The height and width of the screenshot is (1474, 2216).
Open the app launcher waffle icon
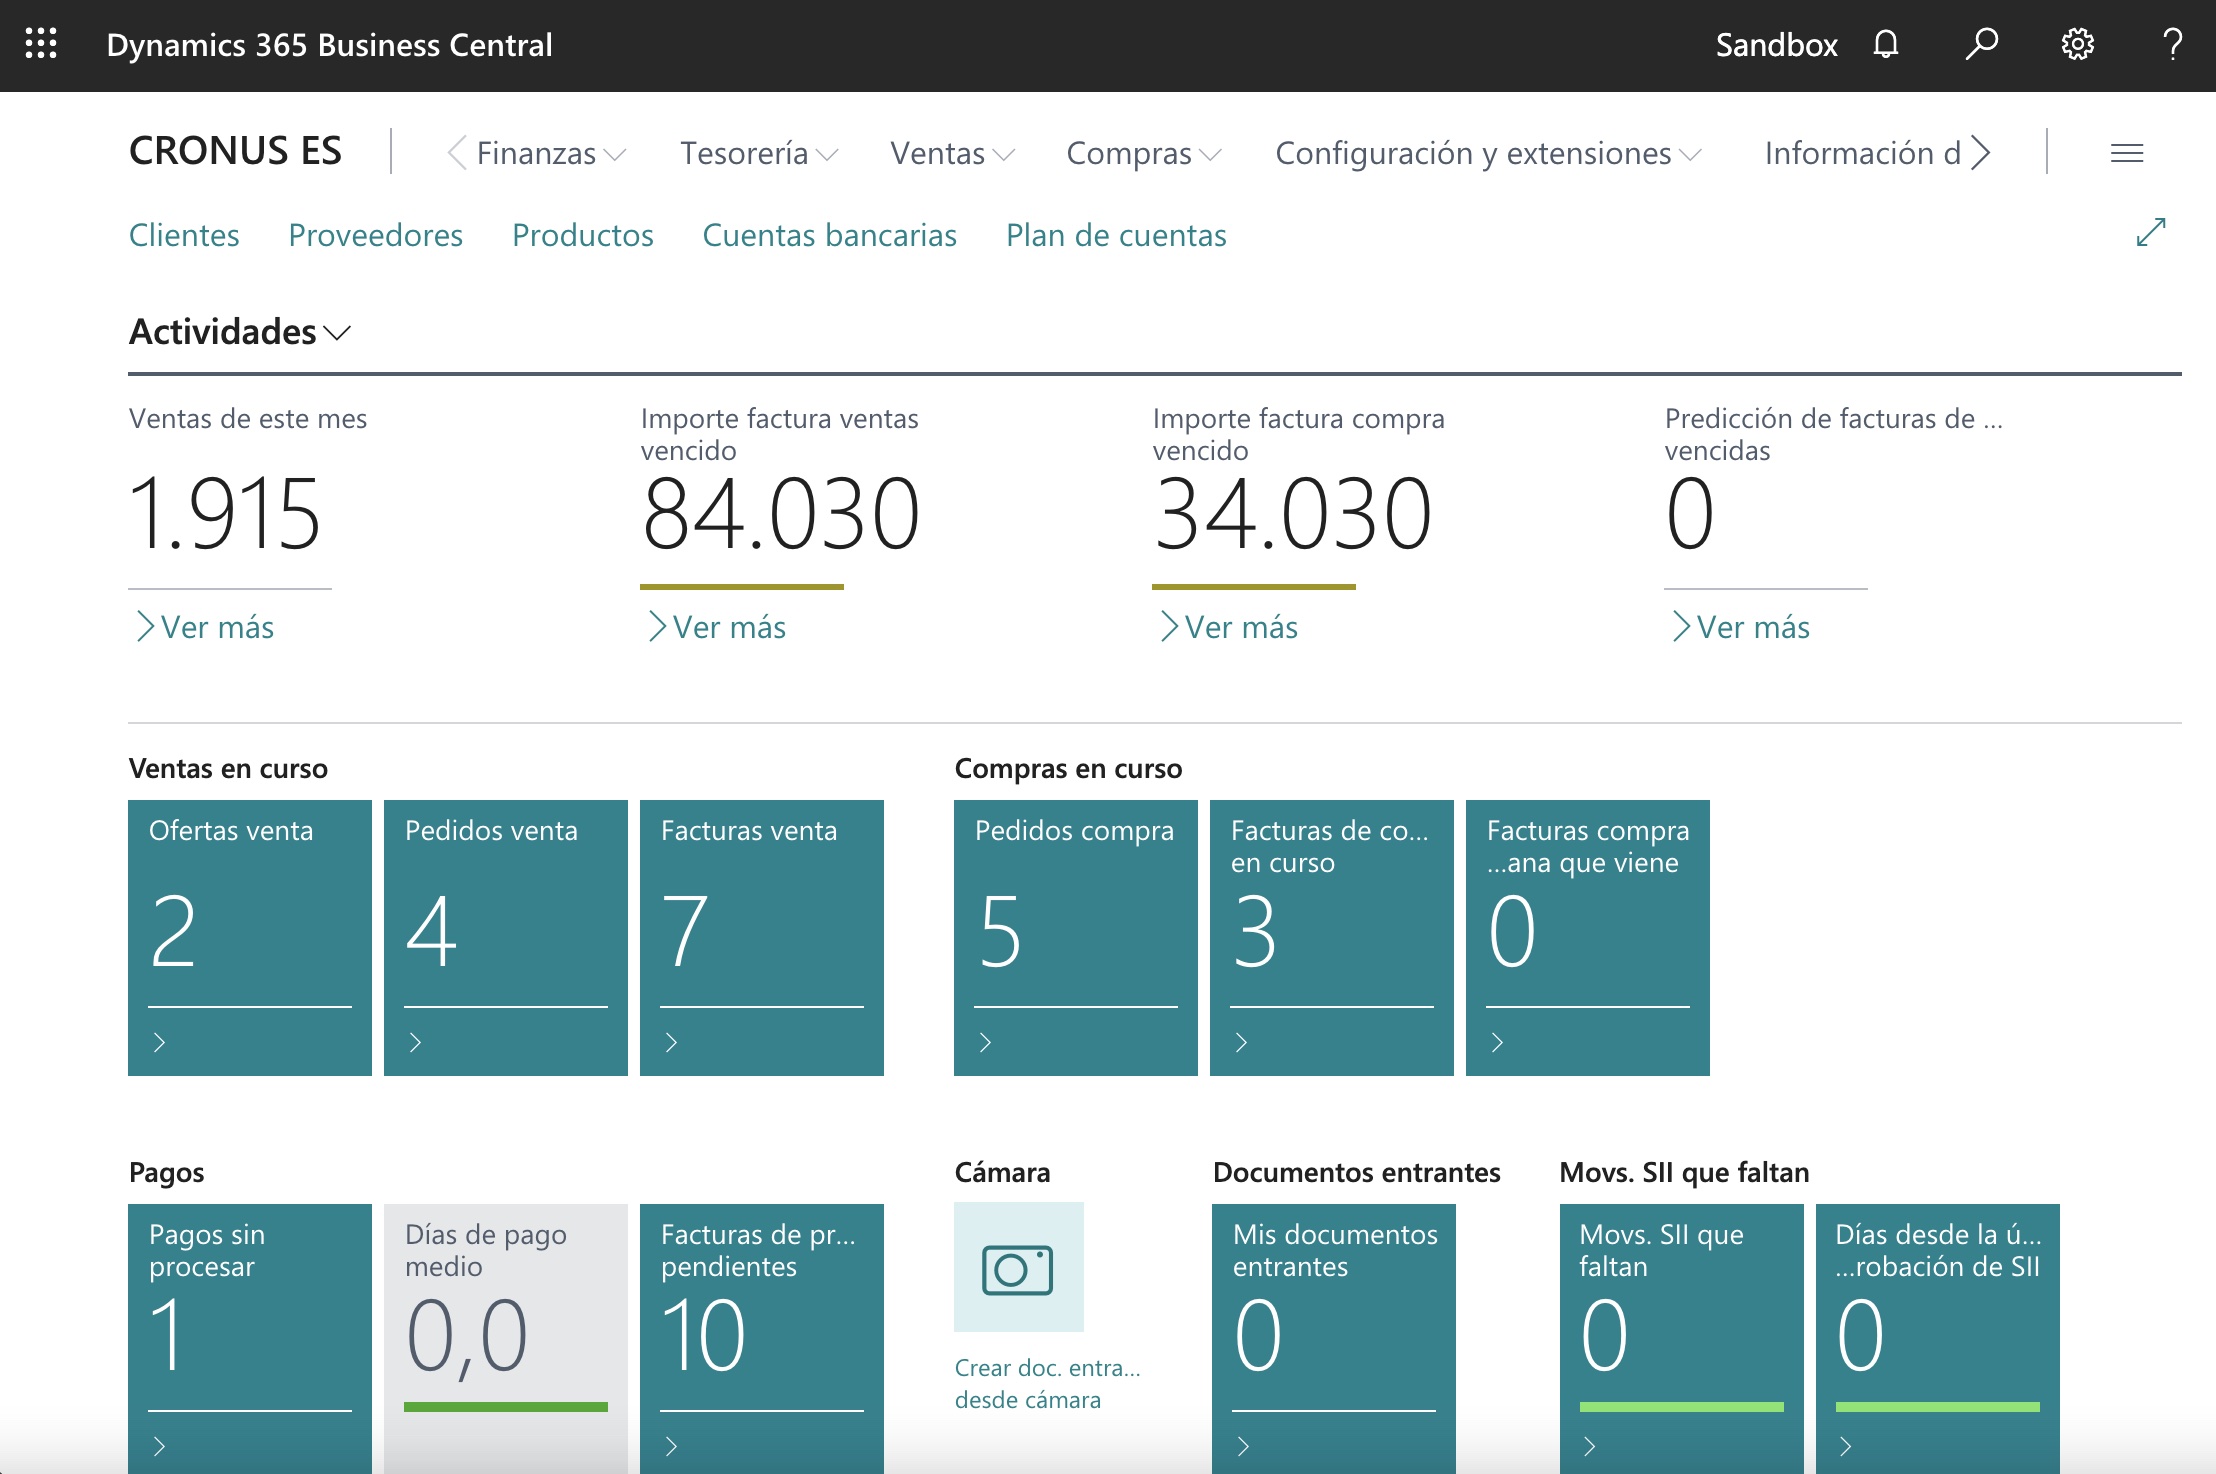41,44
